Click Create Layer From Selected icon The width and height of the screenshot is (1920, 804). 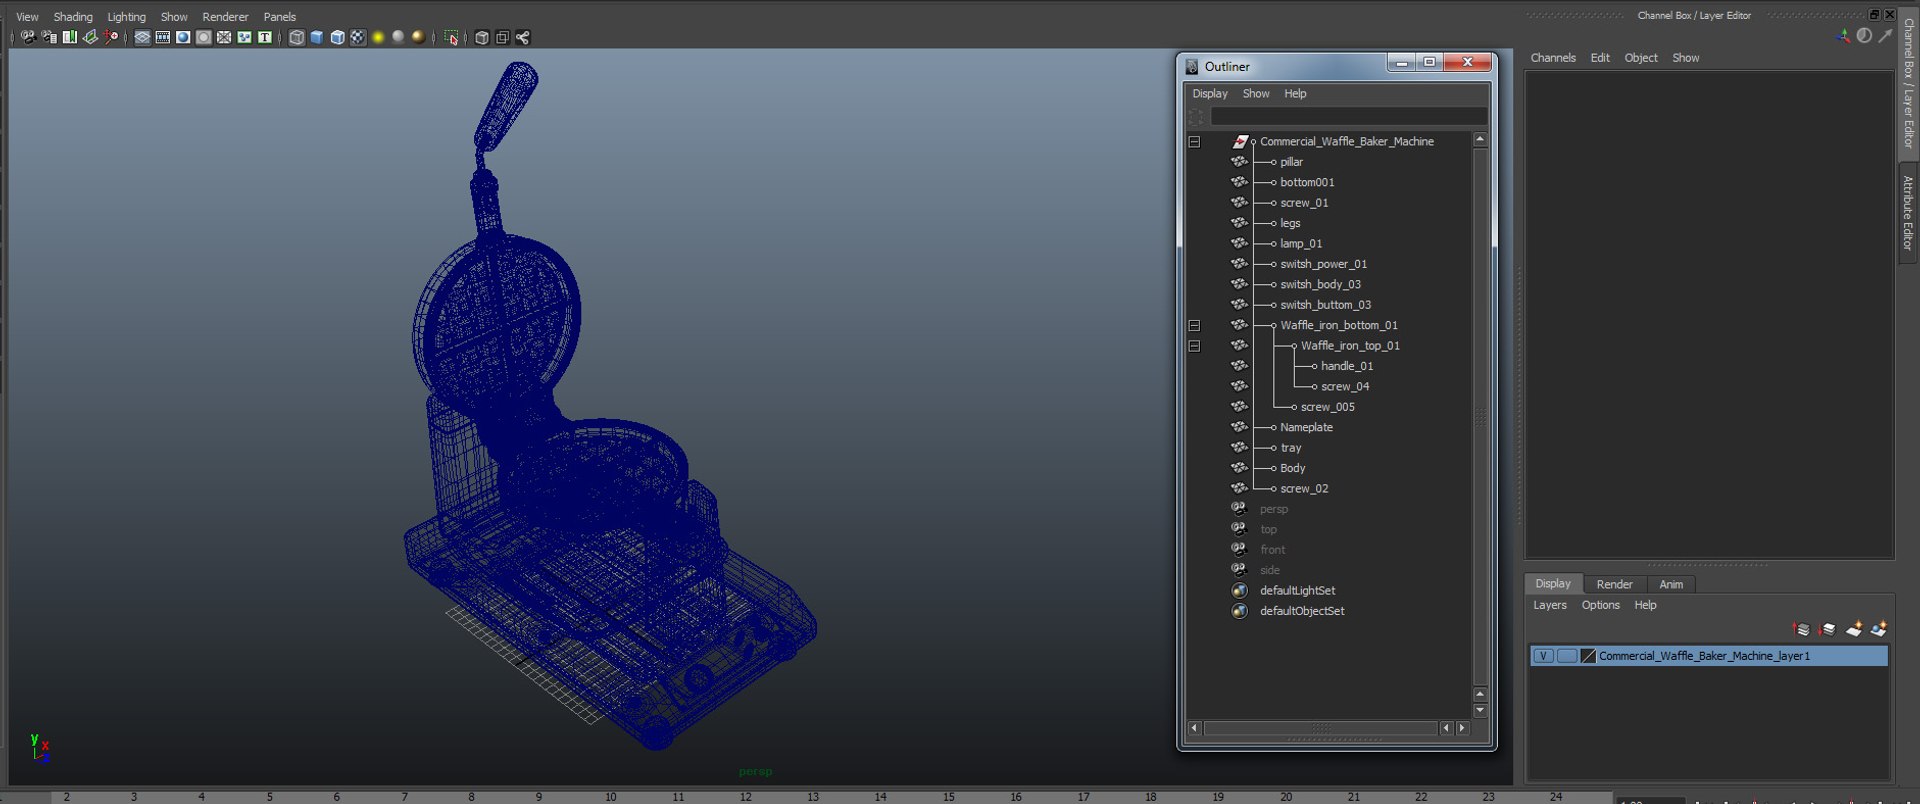(1878, 630)
